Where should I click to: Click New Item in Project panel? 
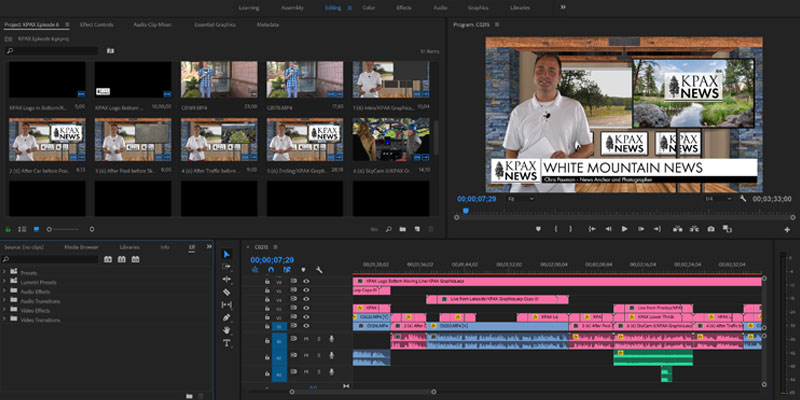click(x=417, y=230)
